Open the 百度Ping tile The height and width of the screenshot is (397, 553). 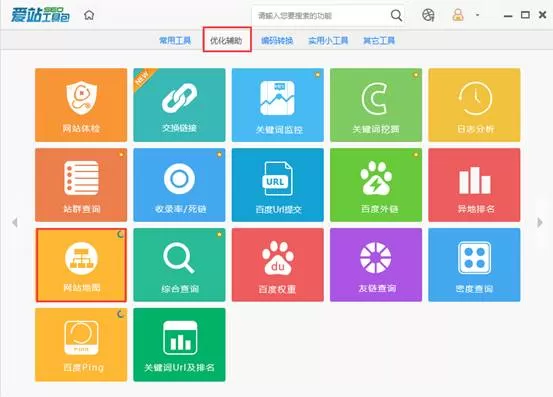81,345
